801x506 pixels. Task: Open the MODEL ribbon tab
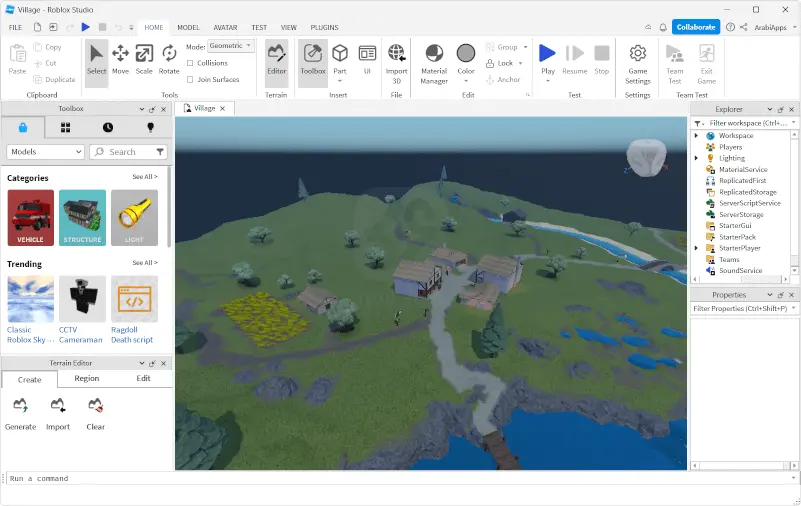[188, 27]
